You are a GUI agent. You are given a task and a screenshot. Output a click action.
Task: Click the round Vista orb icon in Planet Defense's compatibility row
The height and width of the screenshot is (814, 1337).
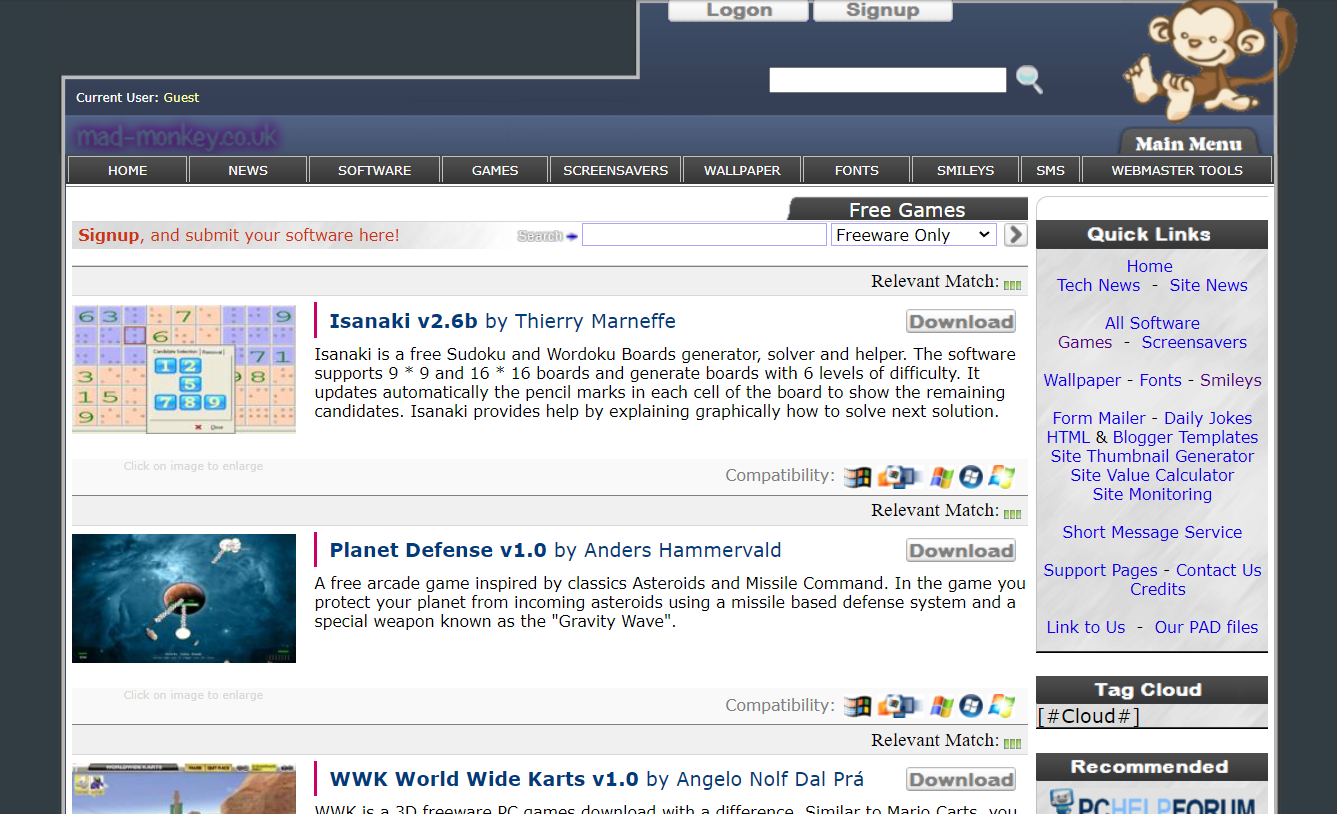click(x=971, y=706)
